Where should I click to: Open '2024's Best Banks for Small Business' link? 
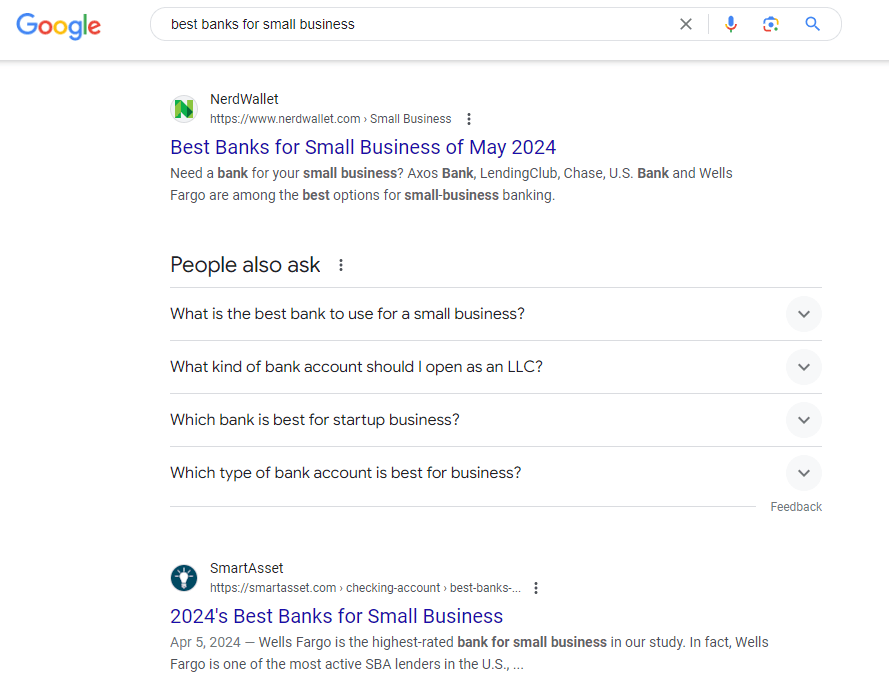point(336,616)
